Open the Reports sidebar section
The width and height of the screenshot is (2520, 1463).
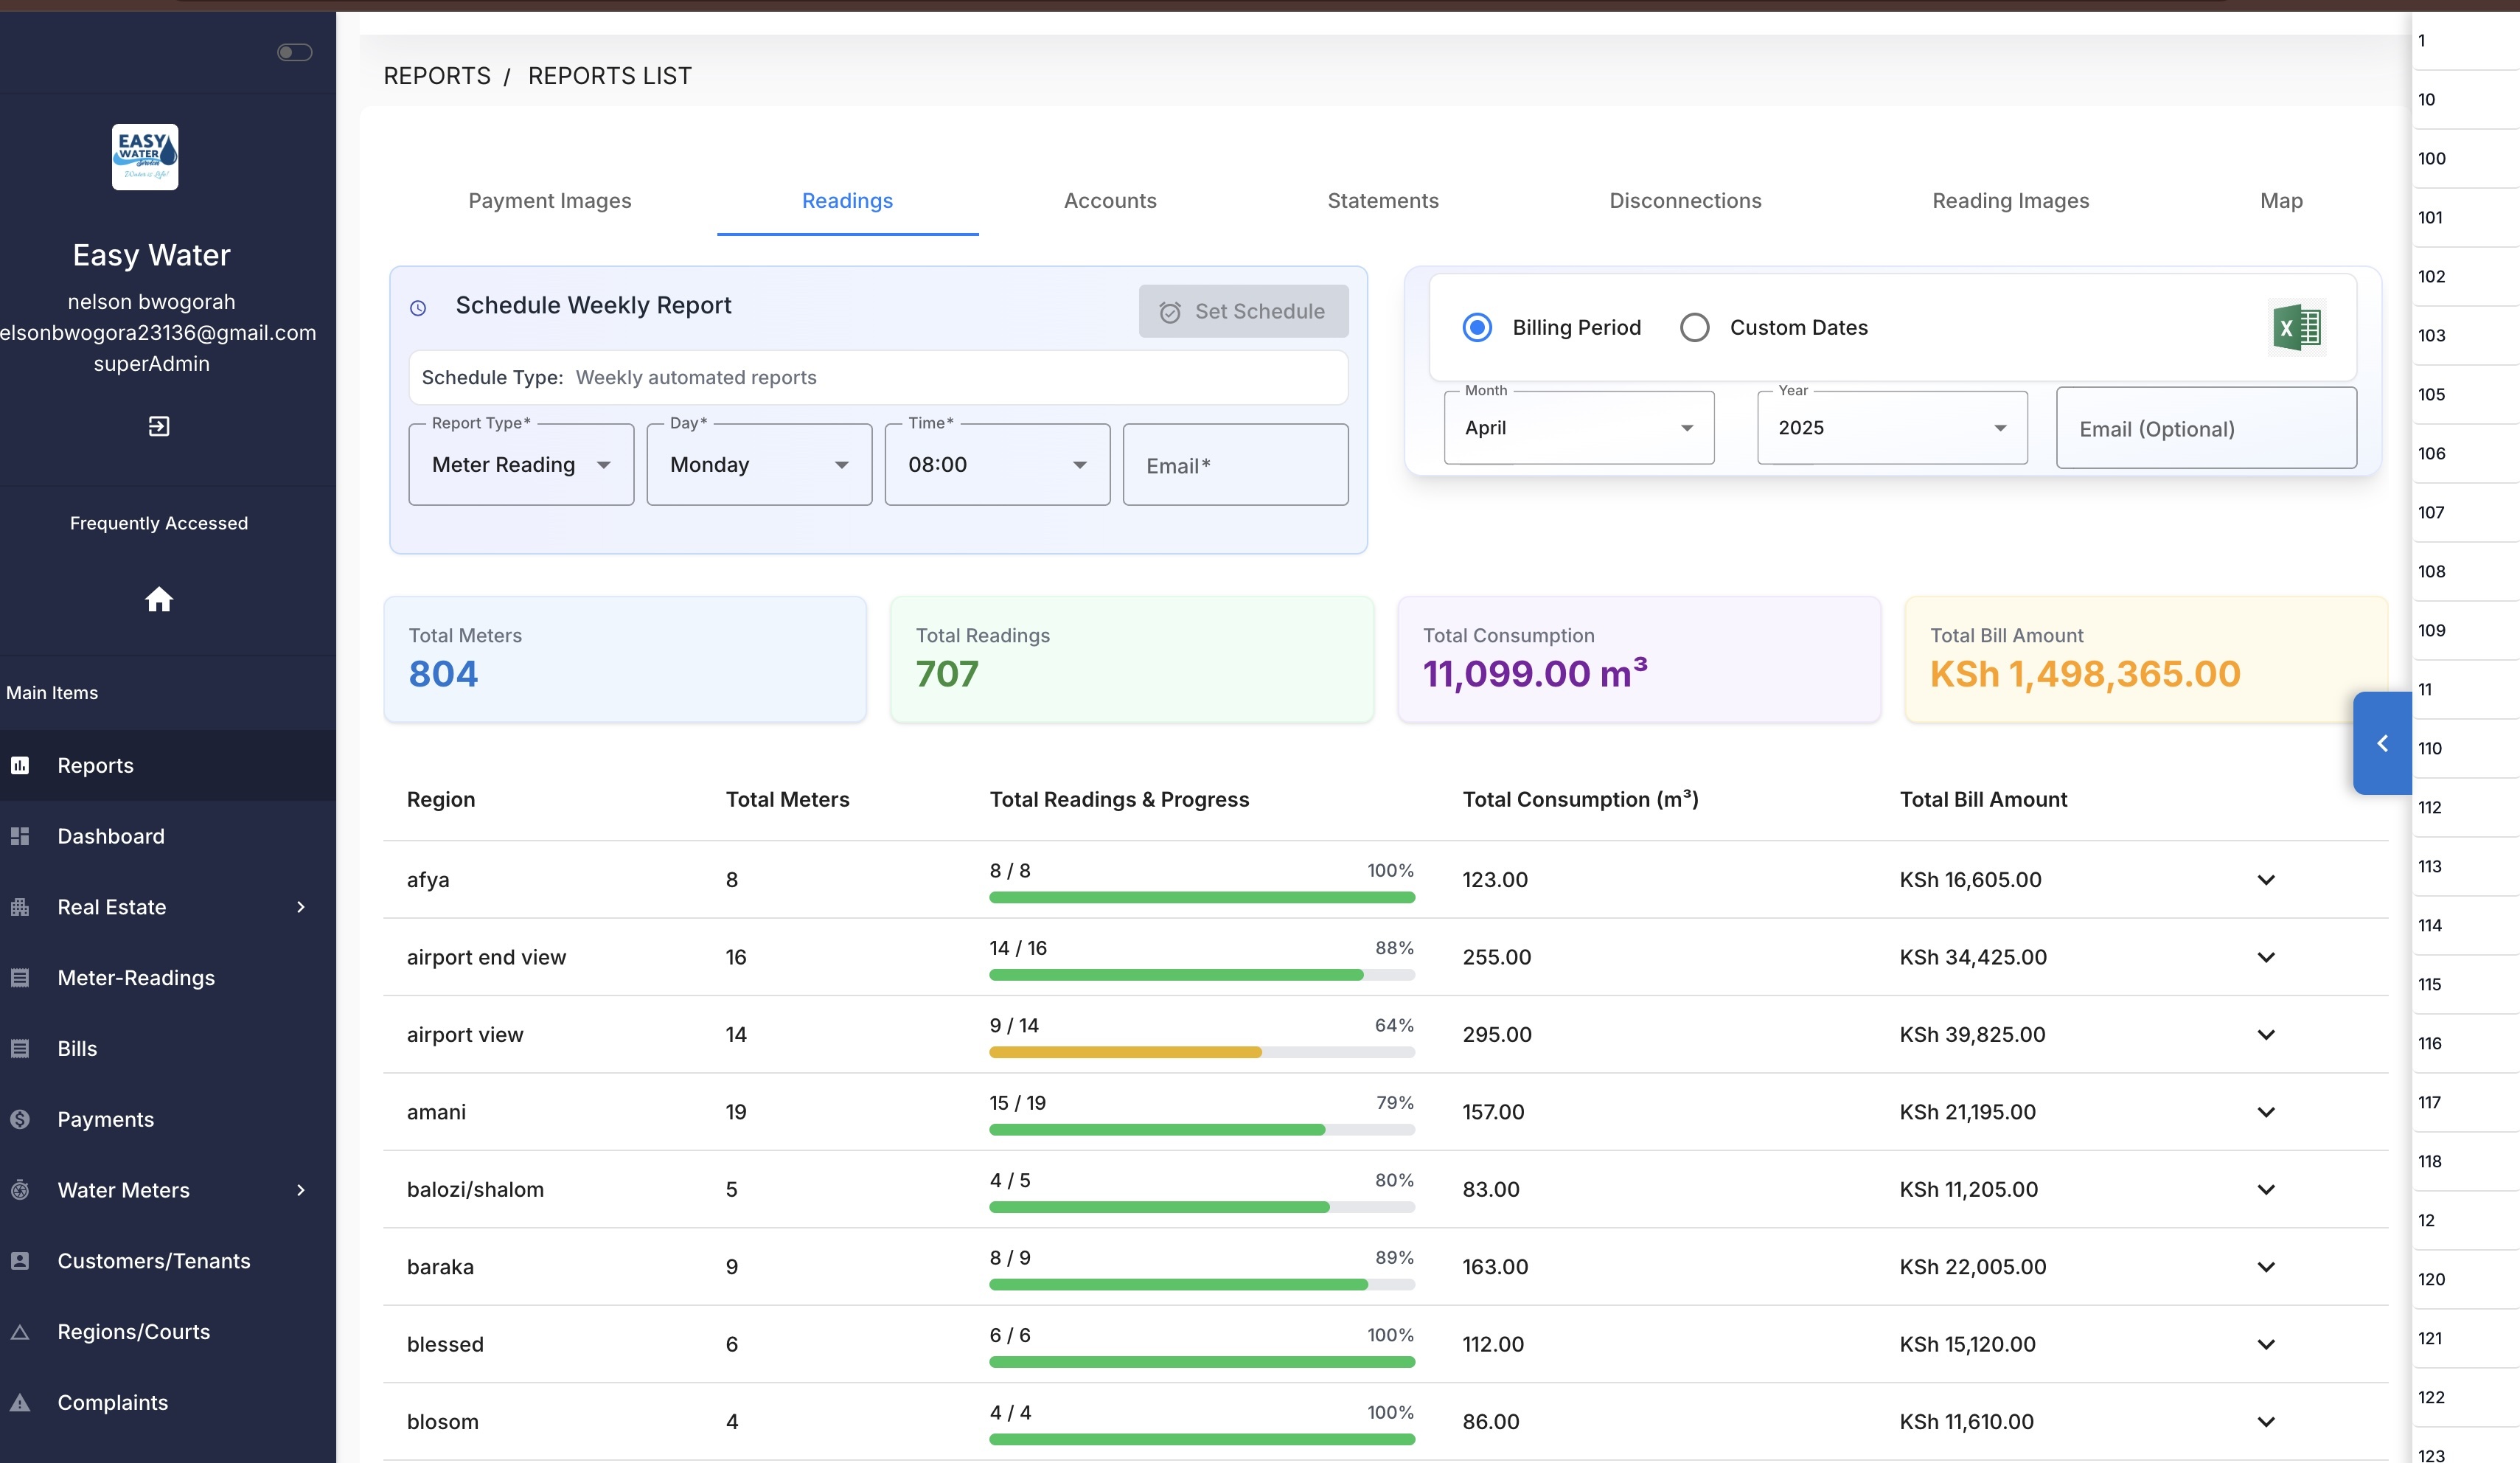tap(95, 765)
